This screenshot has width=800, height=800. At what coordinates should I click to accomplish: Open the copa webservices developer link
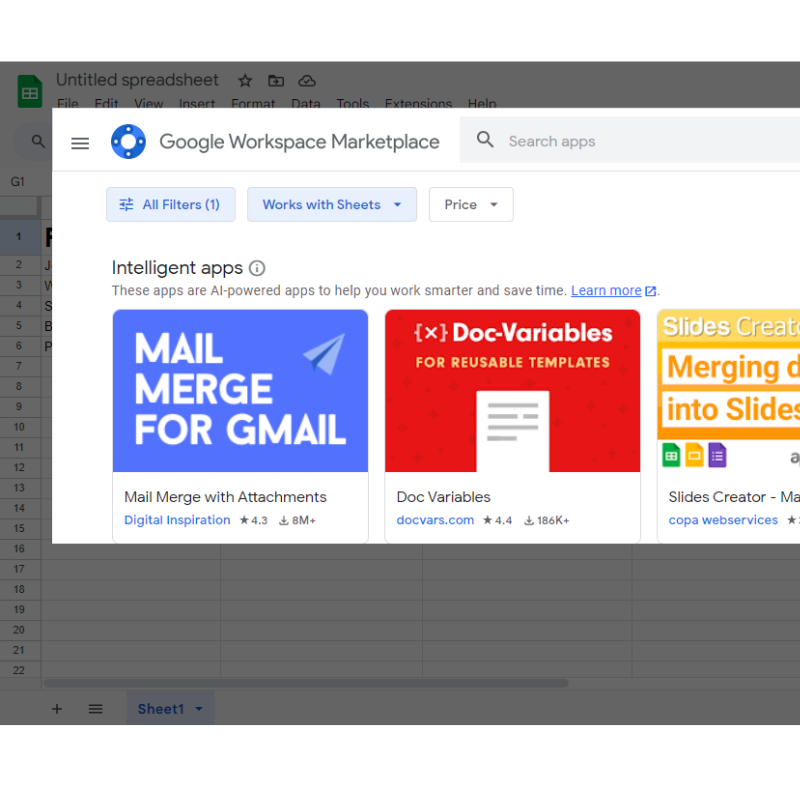(723, 520)
